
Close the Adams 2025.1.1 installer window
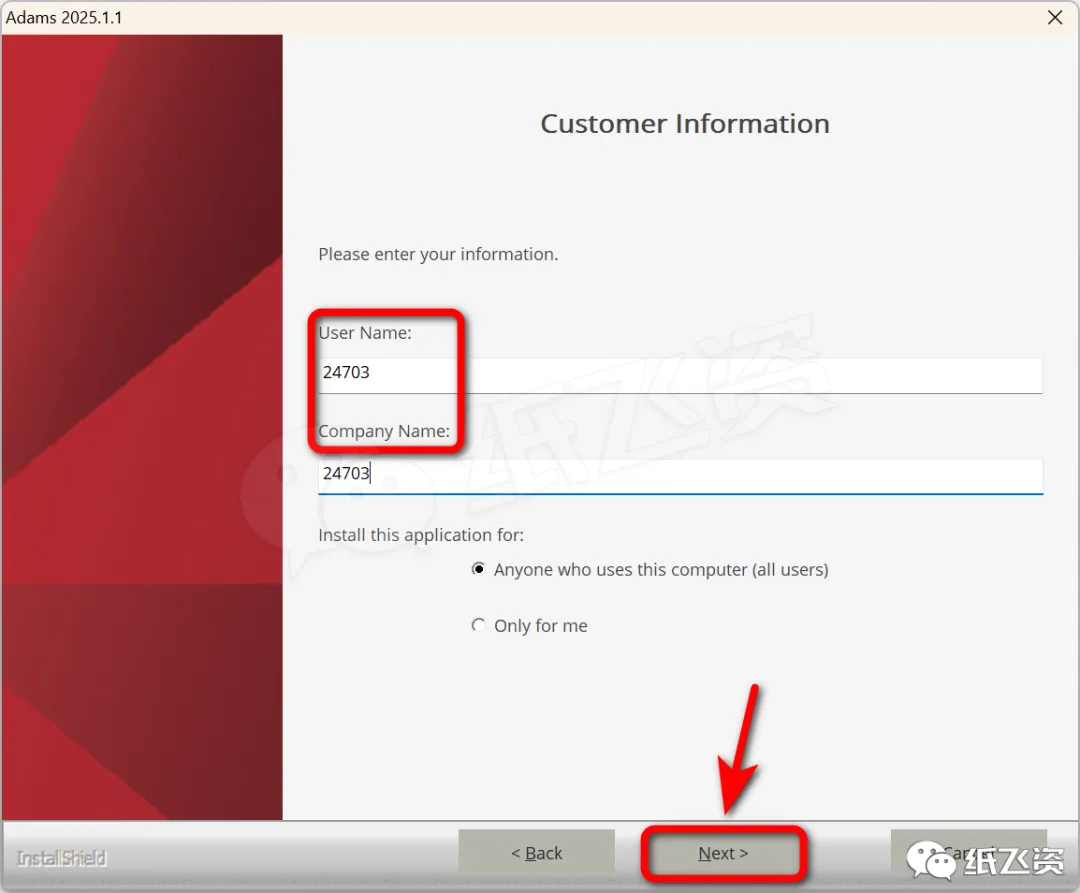1055,17
